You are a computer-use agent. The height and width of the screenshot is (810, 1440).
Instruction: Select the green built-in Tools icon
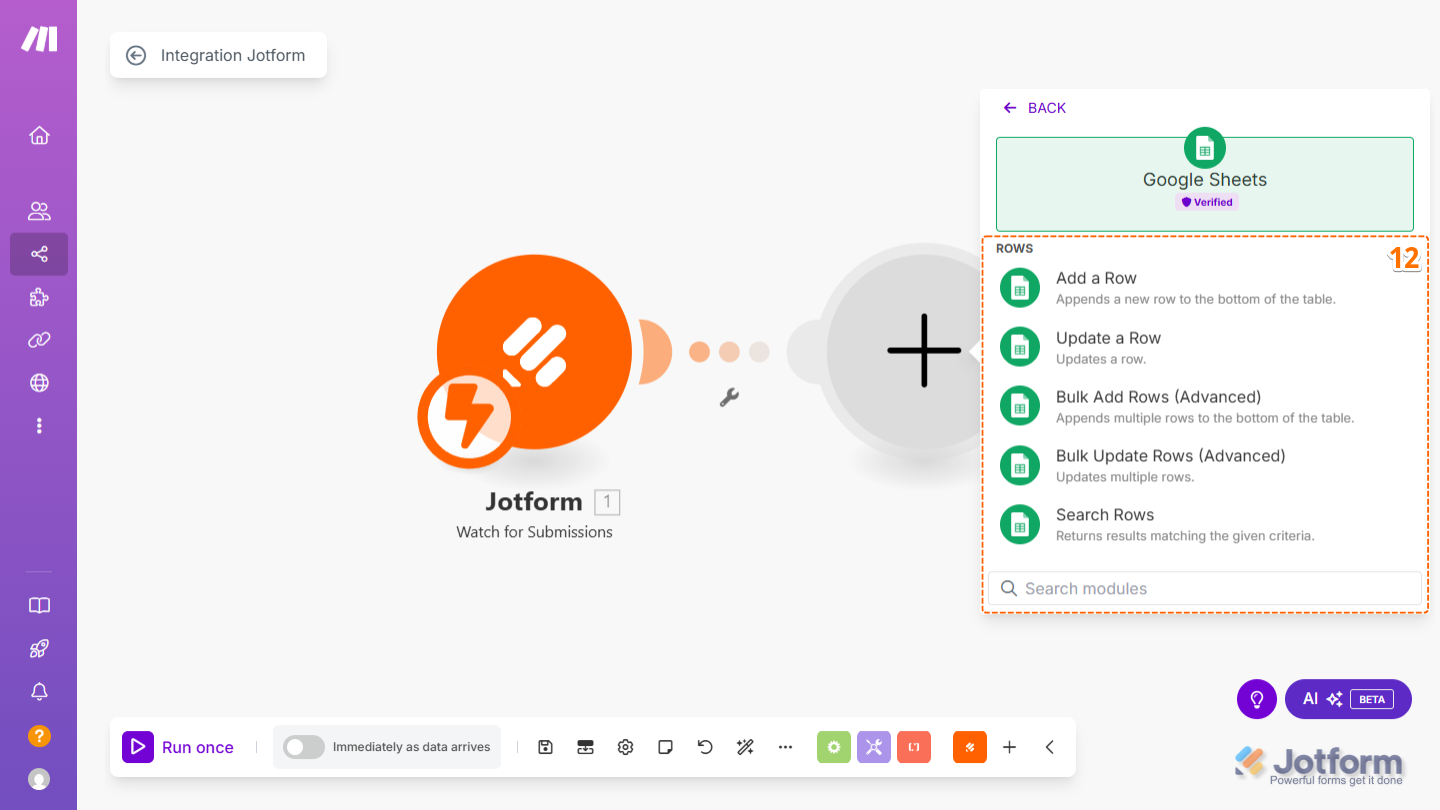click(x=834, y=747)
